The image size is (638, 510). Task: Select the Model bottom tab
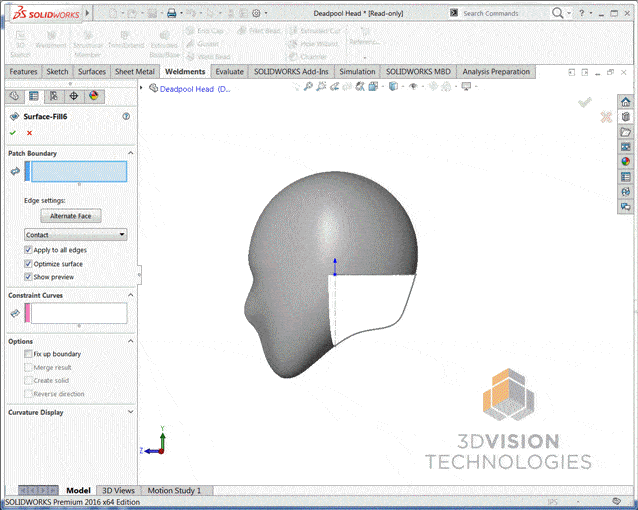point(78,490)
